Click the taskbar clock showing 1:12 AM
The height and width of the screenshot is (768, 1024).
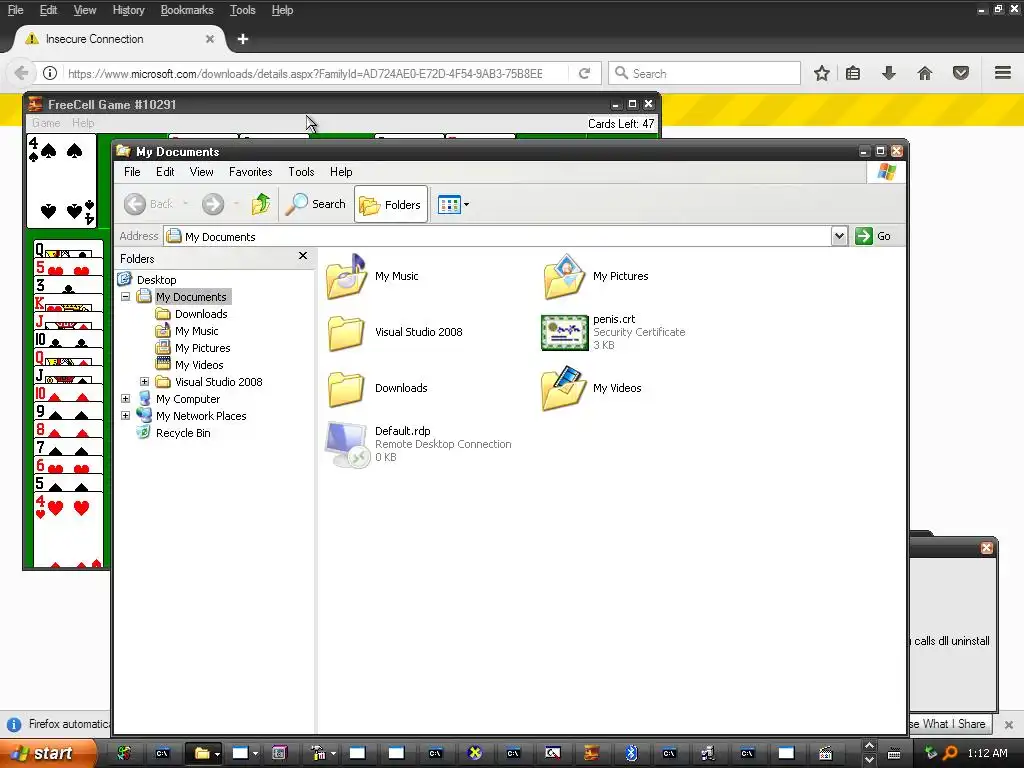(987, 753)
